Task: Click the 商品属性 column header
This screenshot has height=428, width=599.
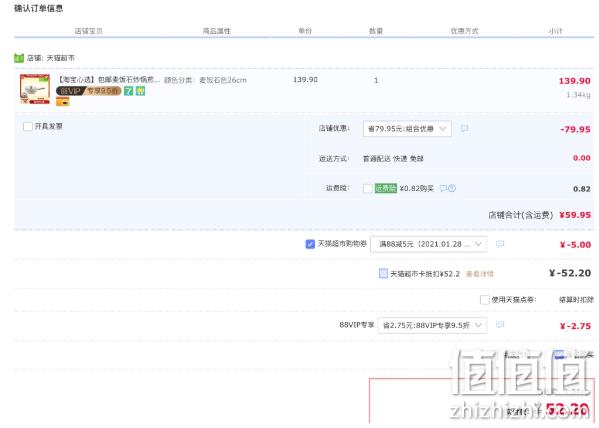Action: (x=217, y=31)
